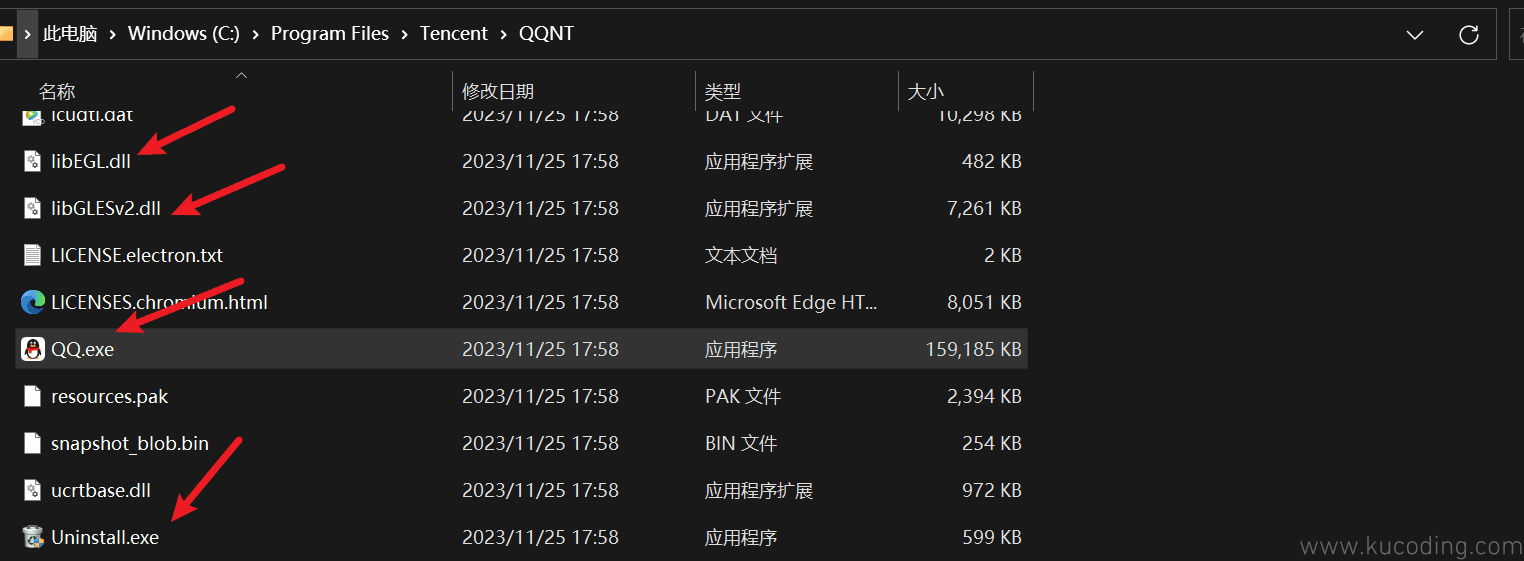Click the Uninstall.exe trash icon
The height and width of the screenshot is (561, 1524).
[33, 537]
